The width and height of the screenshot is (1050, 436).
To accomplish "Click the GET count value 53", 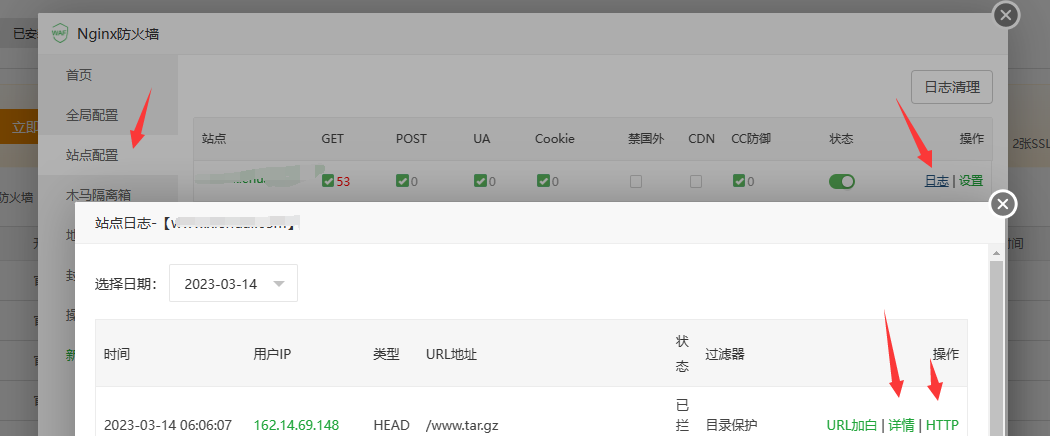I will point(344,181).
